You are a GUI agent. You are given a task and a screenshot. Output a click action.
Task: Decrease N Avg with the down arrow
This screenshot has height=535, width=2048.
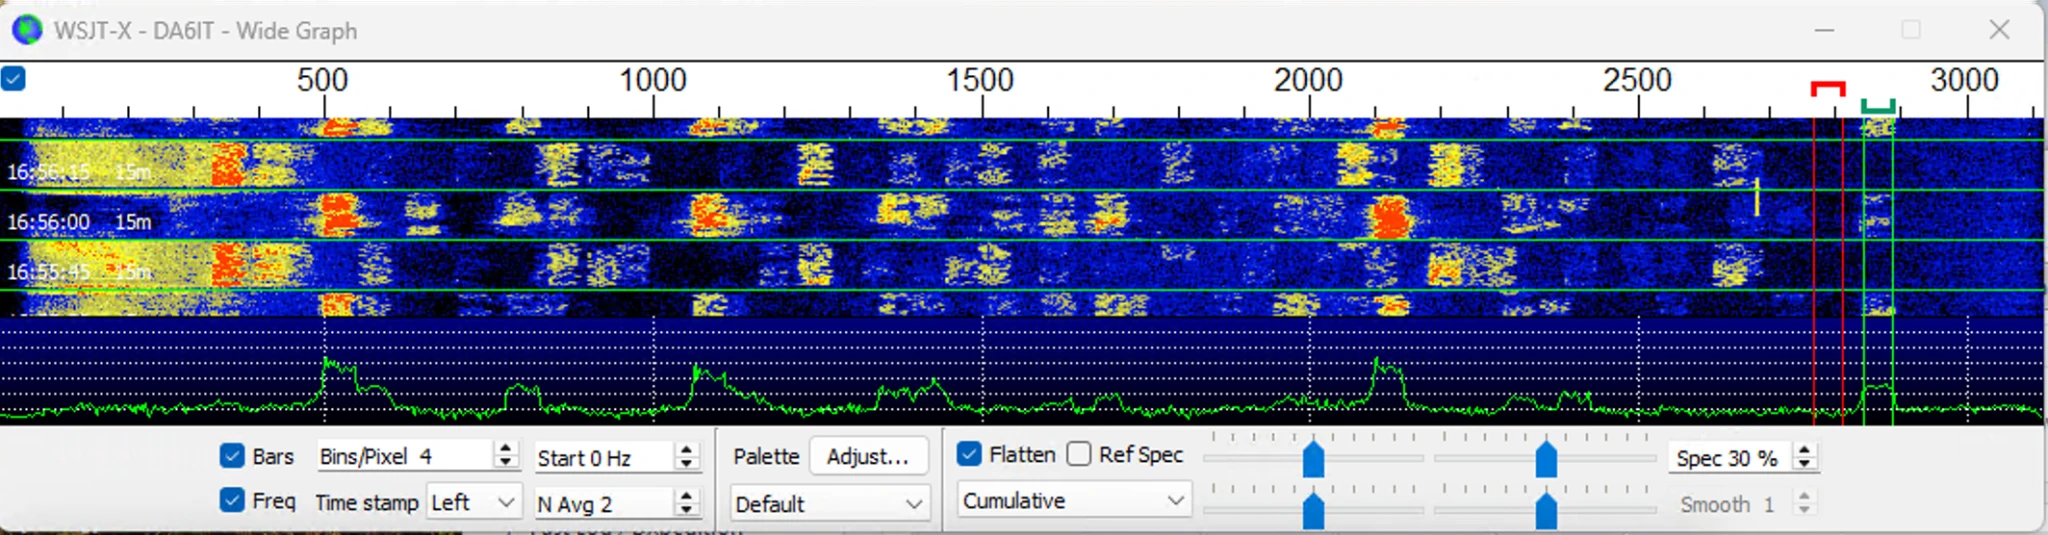click(686, 509)
